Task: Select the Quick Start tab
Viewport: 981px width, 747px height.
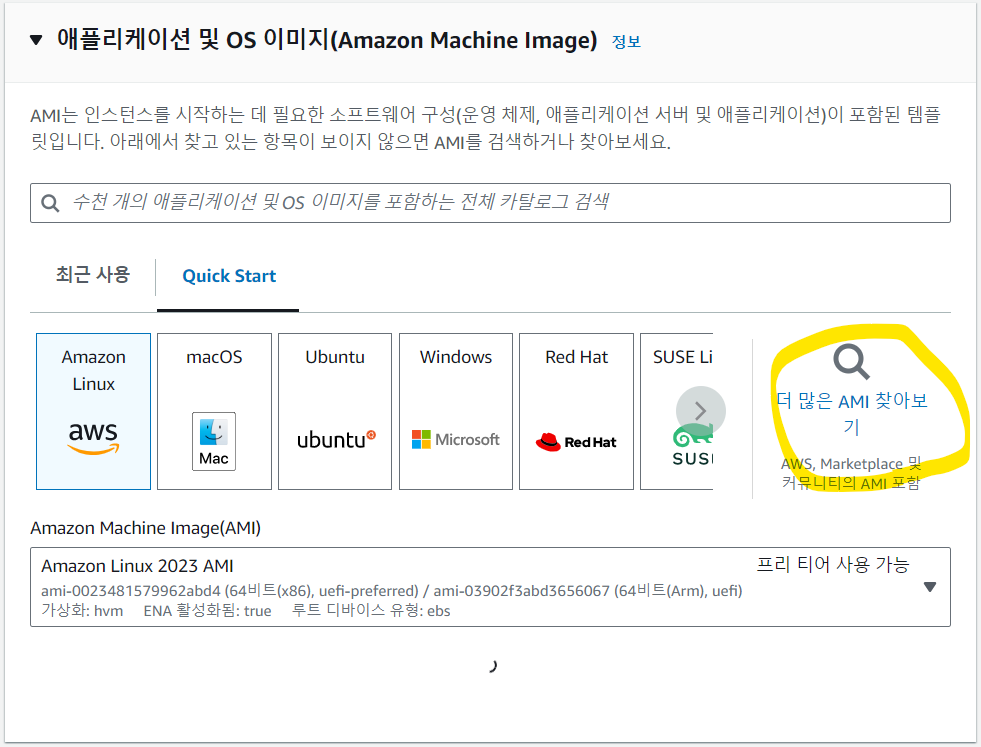Action: coord(229,276)
